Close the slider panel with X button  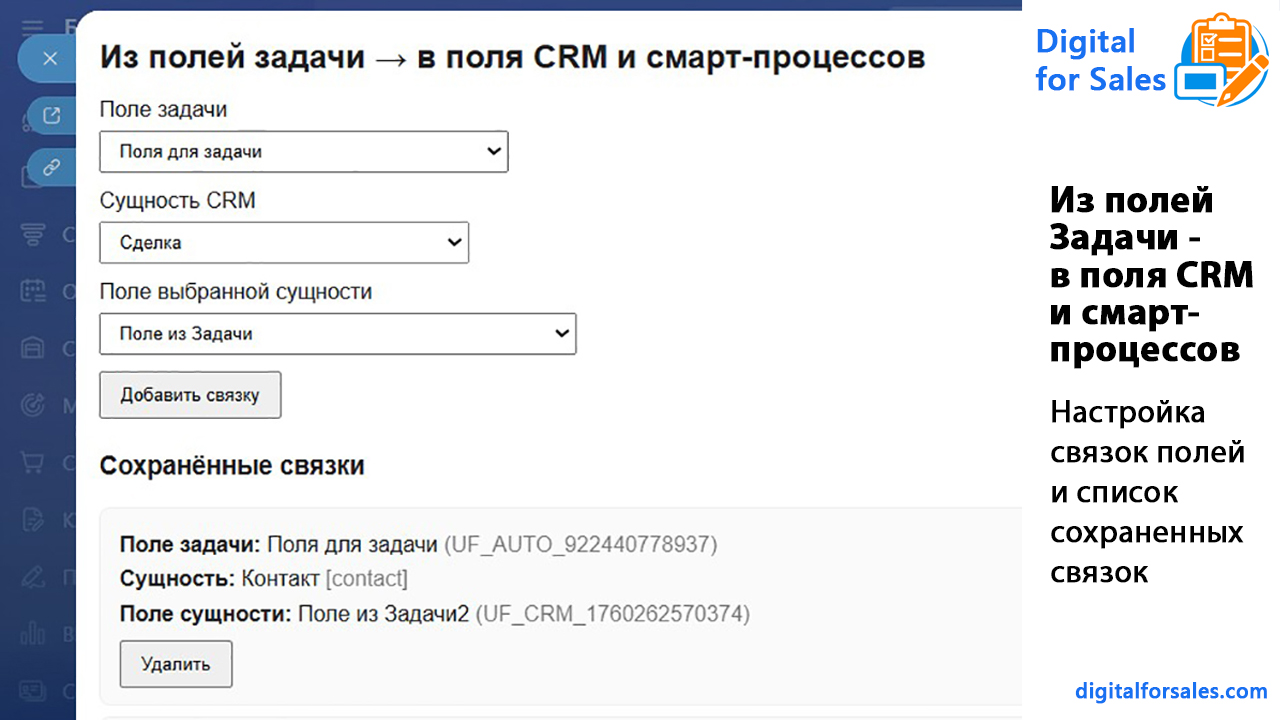coord(50,58)
